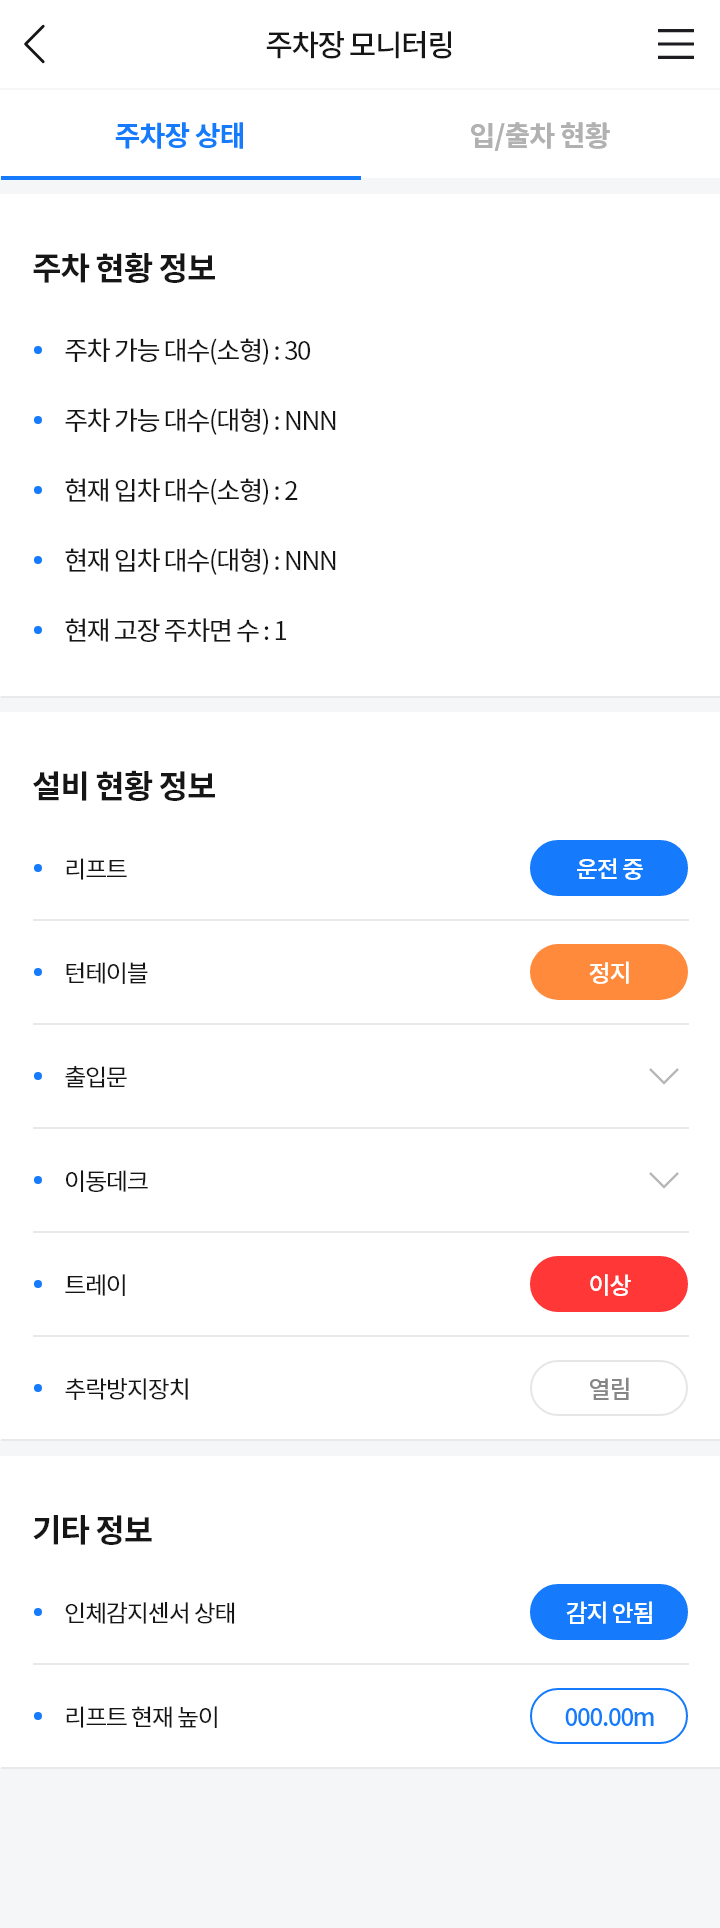Viewport: 720px width, 1928px height.
Task: Click the orange 정지 status badge
Action: point(609,972)
